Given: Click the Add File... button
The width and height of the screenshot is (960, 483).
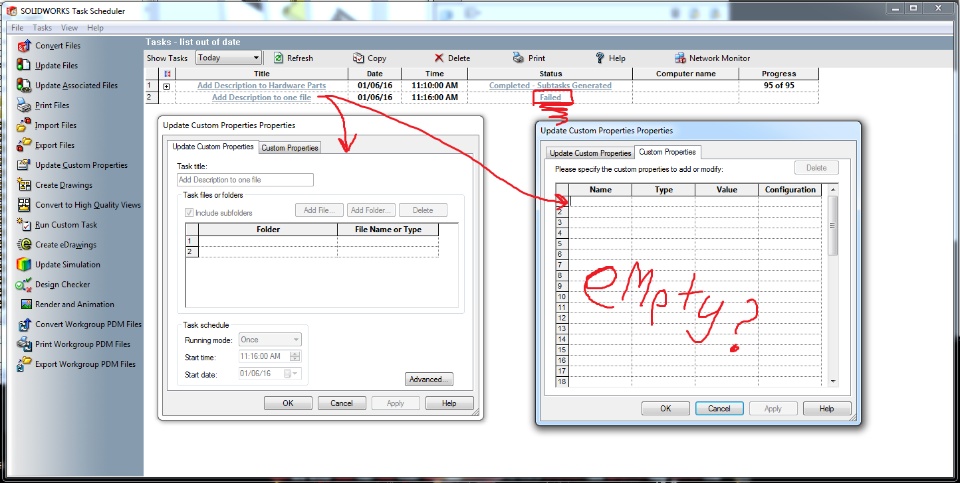Looking at the screenshot, I should click(x=319, y=210).
